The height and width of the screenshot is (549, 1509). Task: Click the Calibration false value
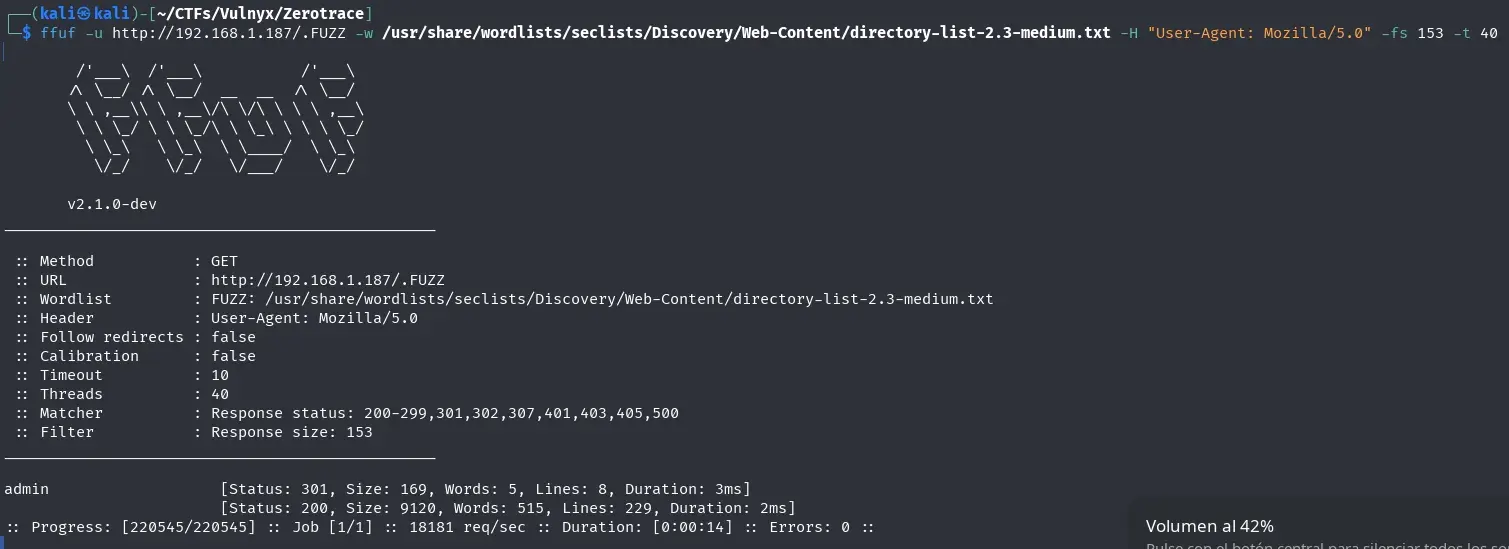(233, 356)
